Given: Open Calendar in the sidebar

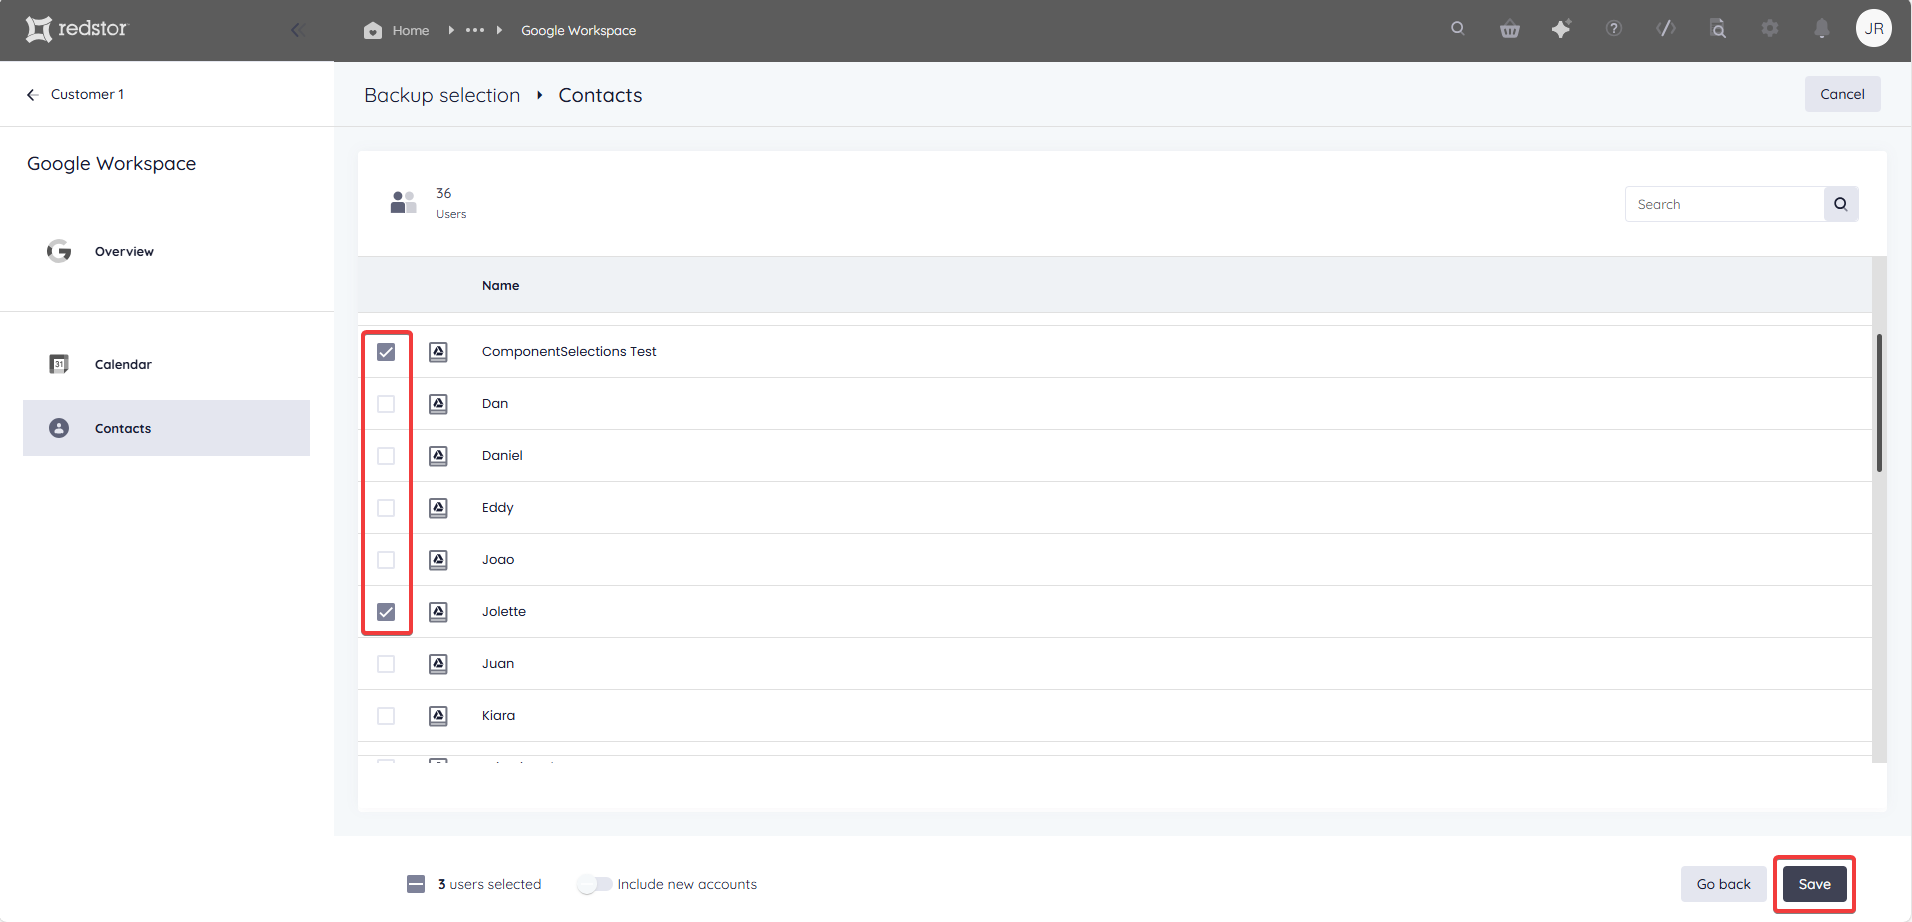Looking at the screenshot, I should click(x=123, y=365).
